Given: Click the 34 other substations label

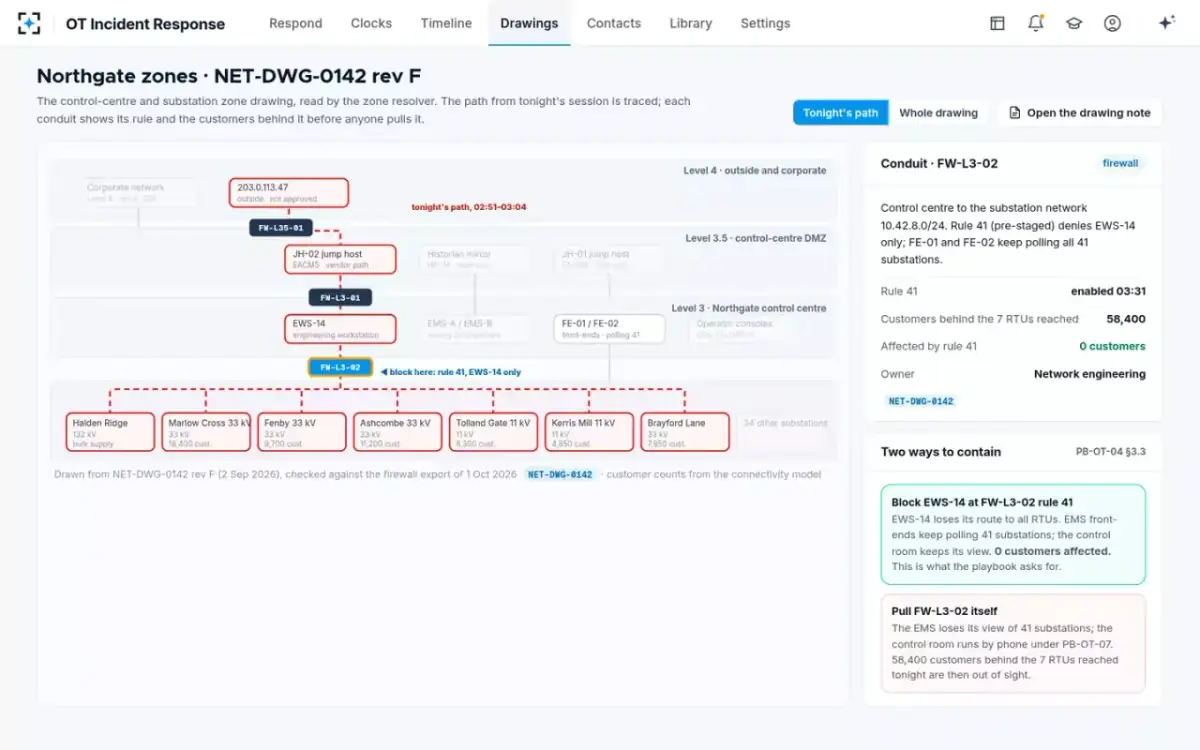Looking at the screenshot, I should 785,423.
